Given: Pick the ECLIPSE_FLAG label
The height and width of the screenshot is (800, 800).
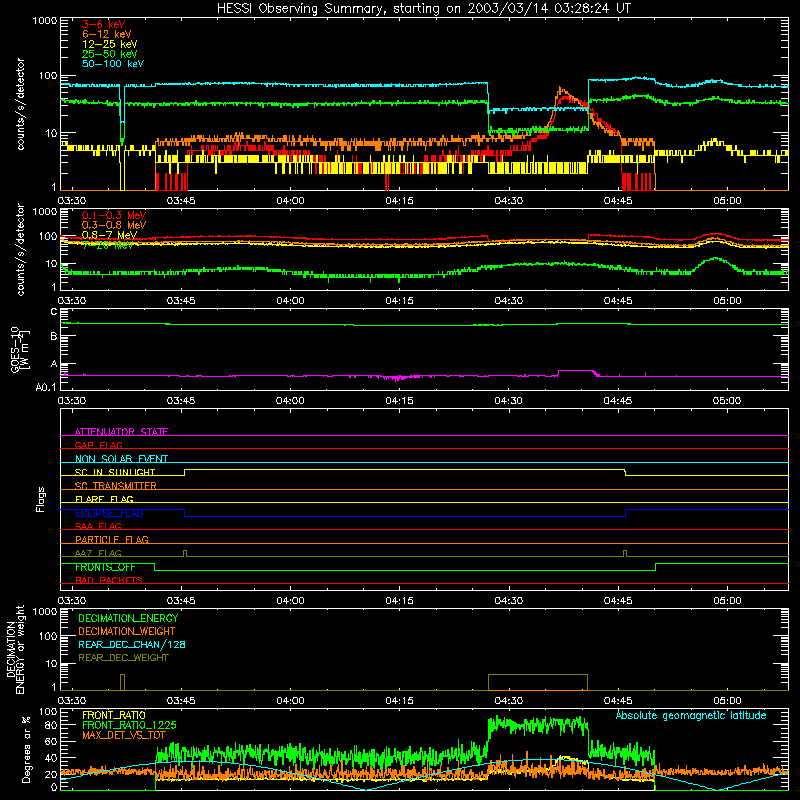Looking at the screenshot, I should (x=109, y=513).
